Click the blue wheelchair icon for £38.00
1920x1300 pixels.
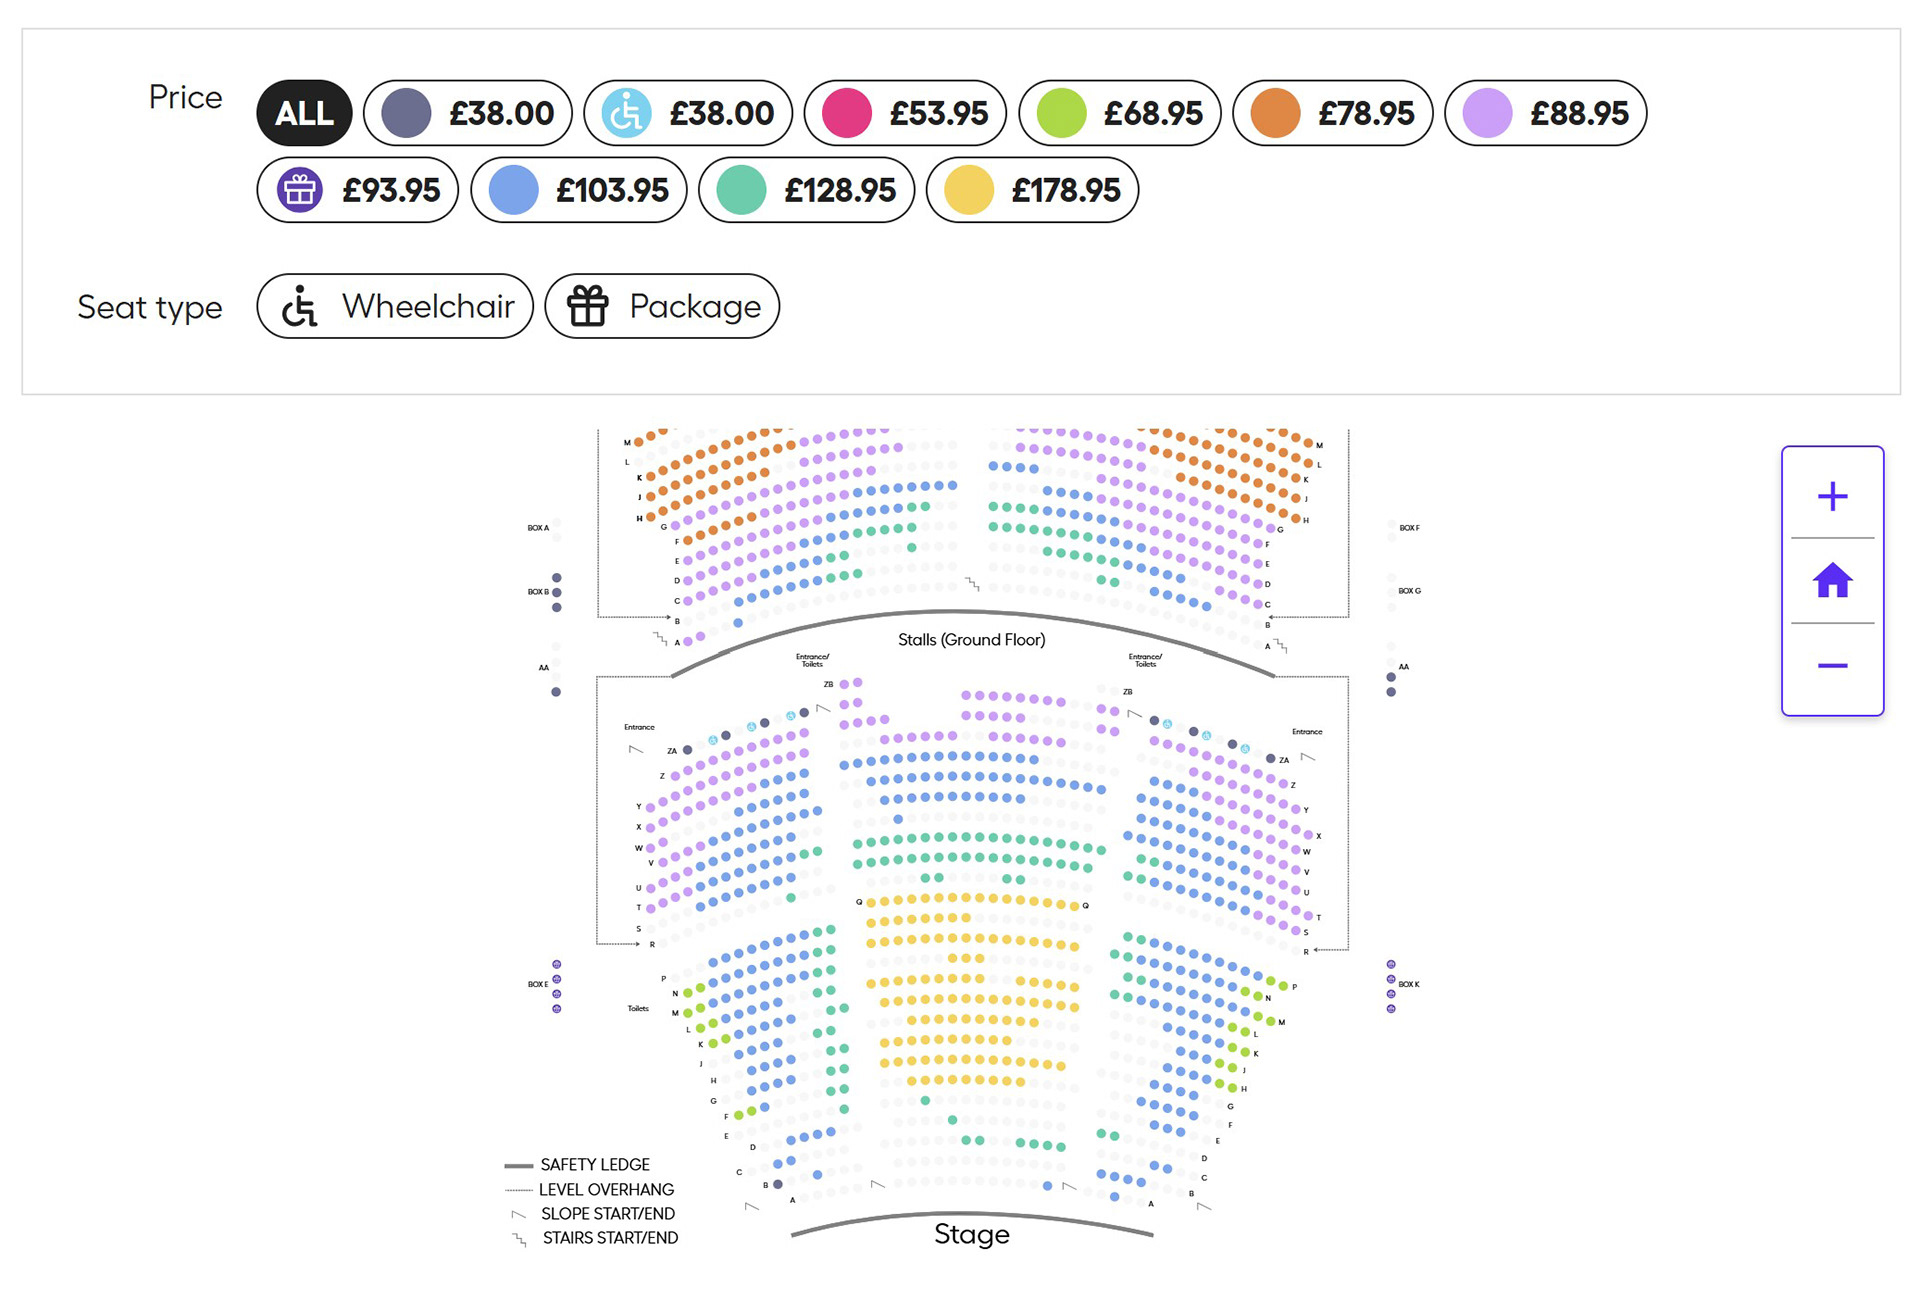point(626,113)
